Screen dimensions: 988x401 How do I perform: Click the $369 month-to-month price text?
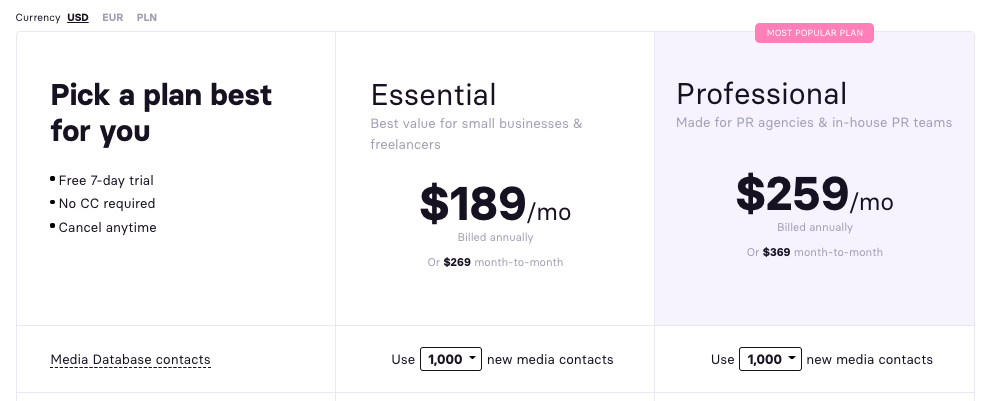tap(814, 252)
